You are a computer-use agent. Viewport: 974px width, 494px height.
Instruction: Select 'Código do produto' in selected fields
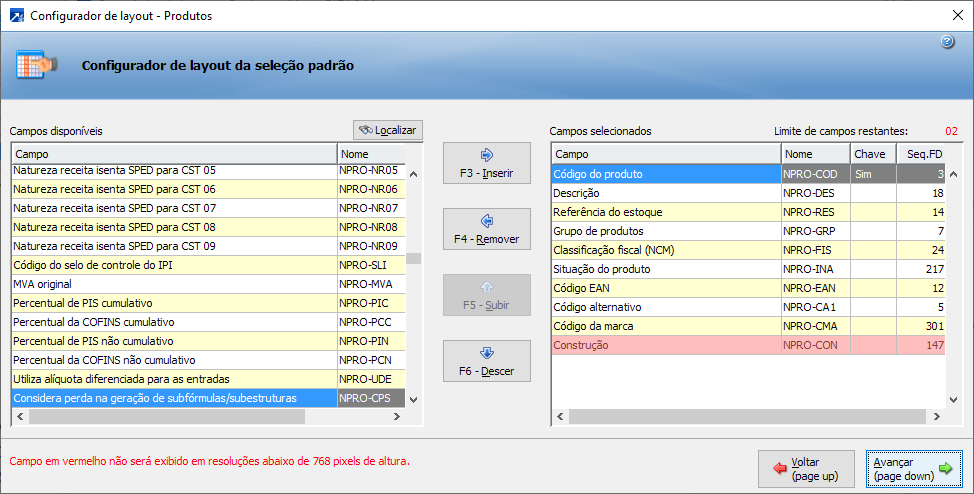pyautogui.click(x=749, y=174)
